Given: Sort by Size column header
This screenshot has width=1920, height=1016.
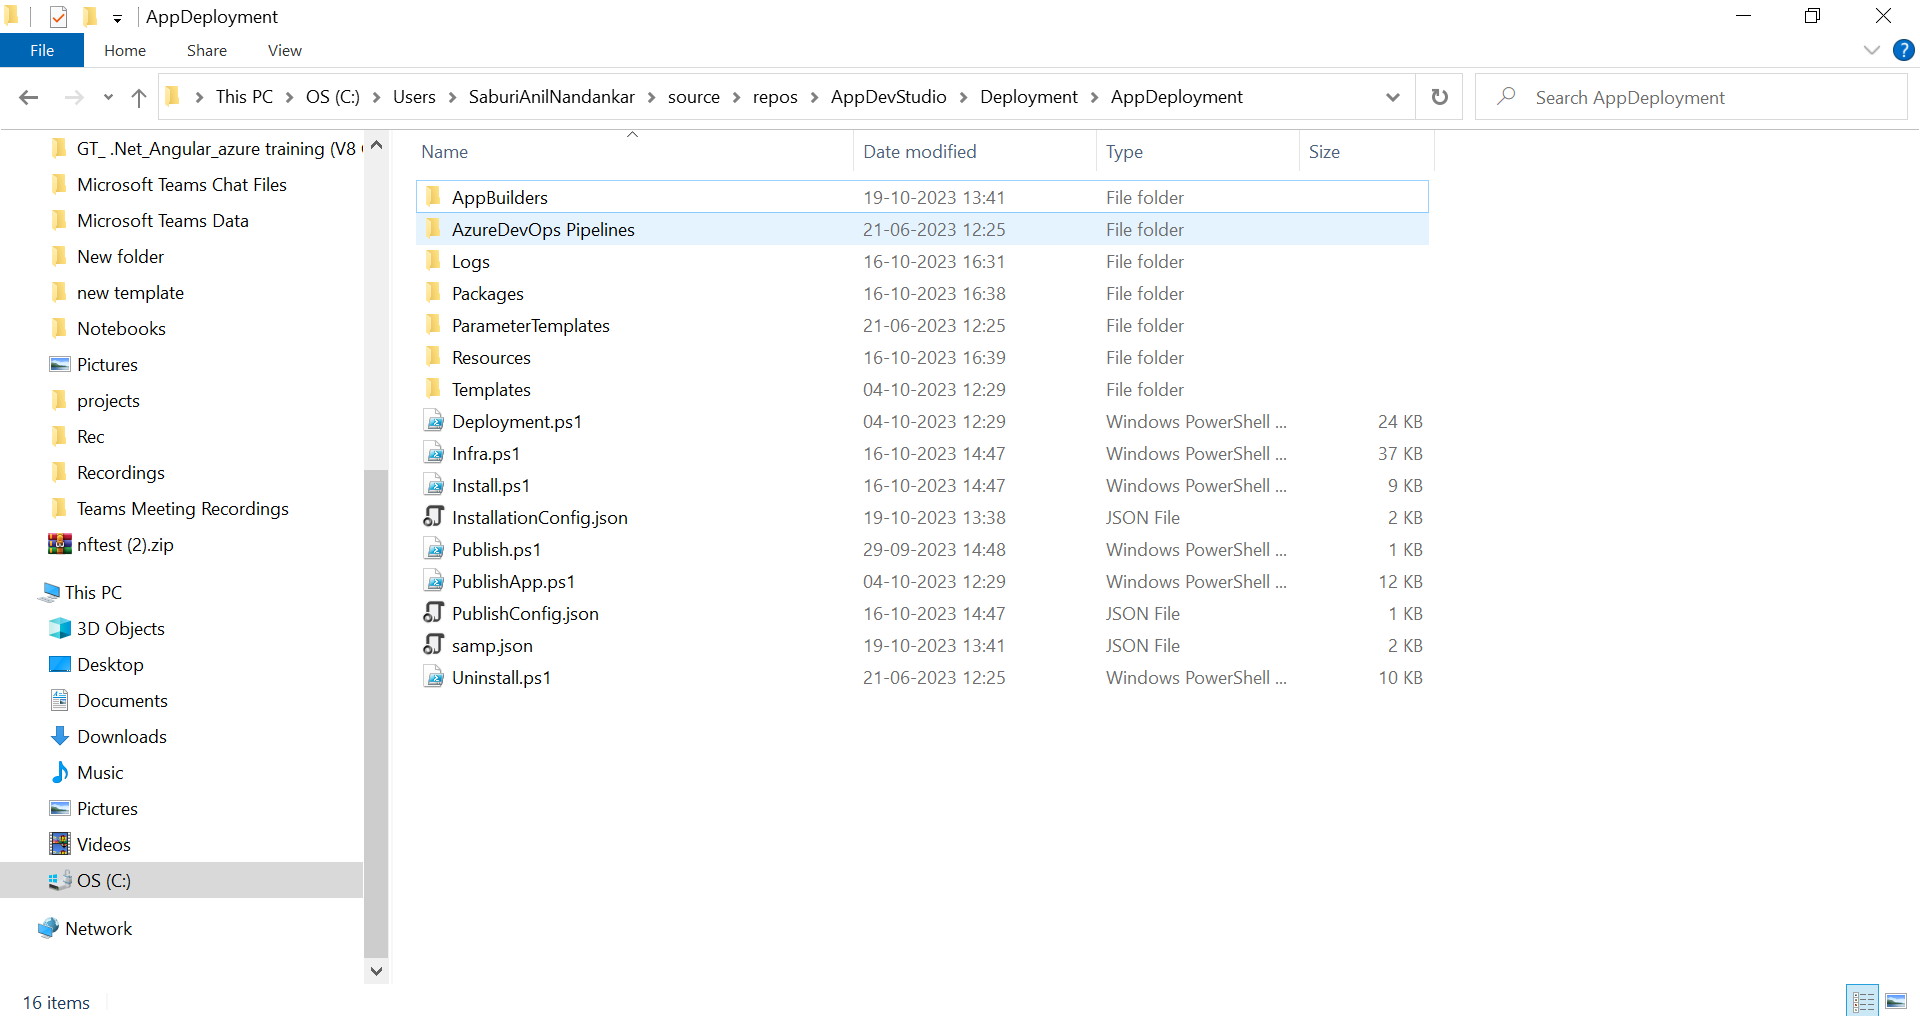Looking at the screenshot, I should click(x=1367, y=151).
